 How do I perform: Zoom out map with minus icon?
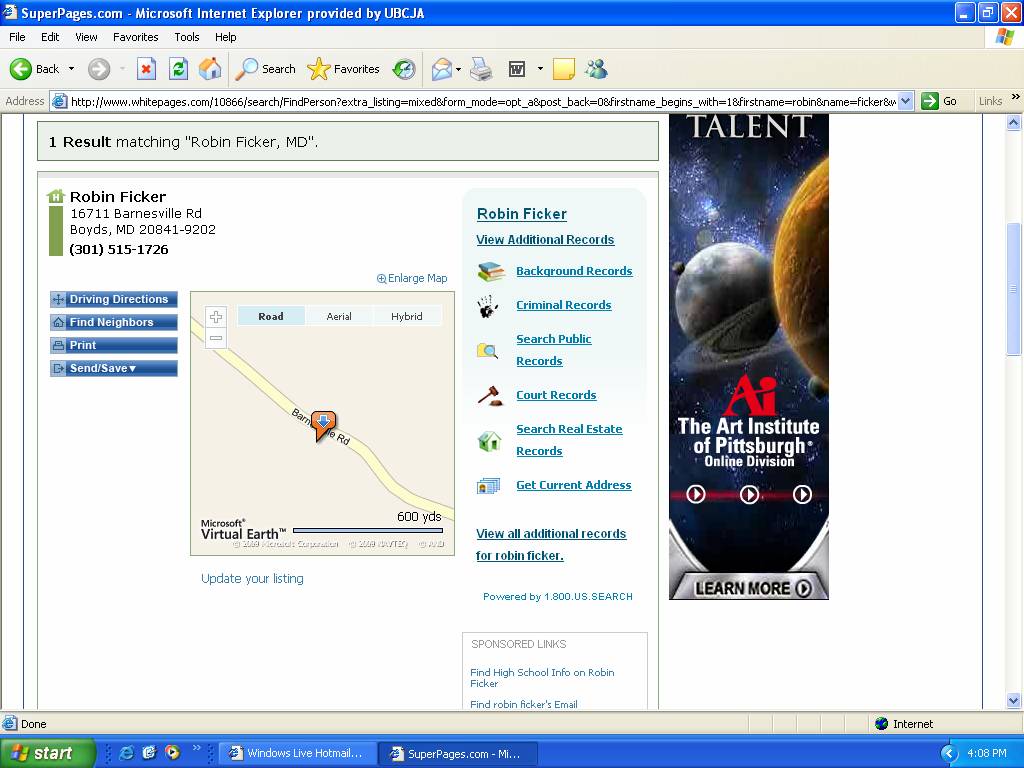[216, 338]
